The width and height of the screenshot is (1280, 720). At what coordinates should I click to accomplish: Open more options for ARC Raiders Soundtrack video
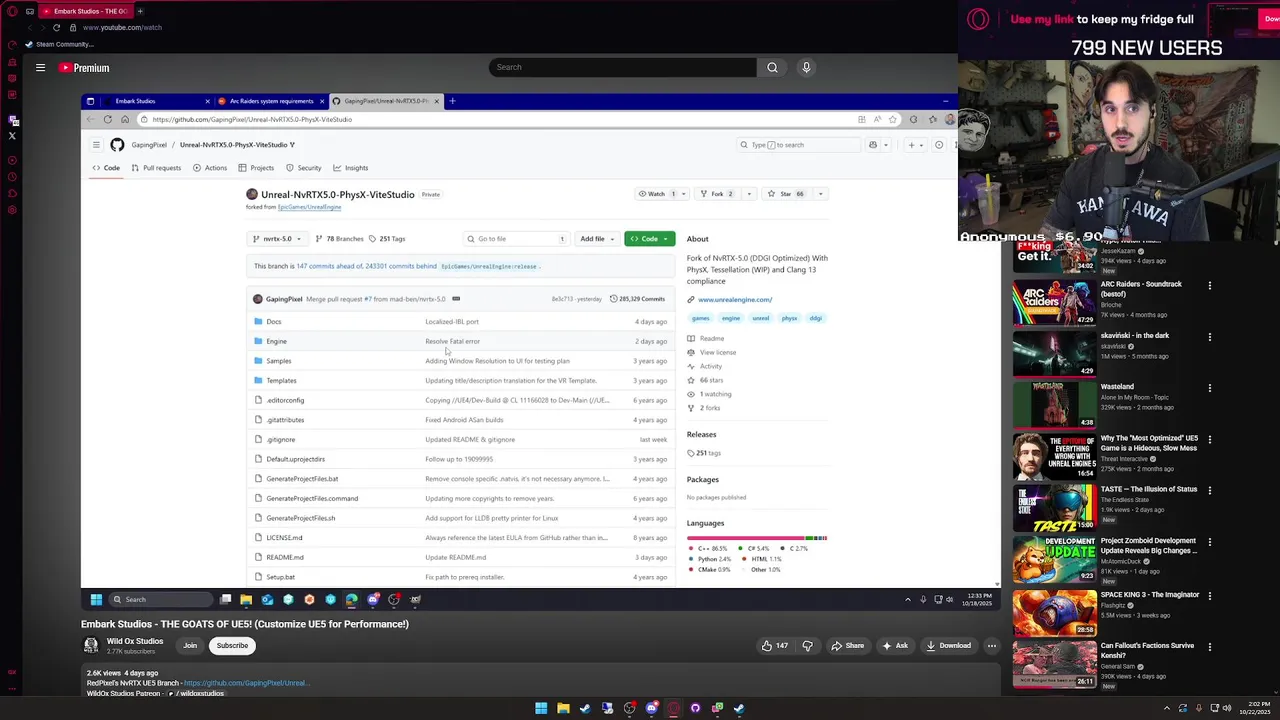click(1209, 286)
